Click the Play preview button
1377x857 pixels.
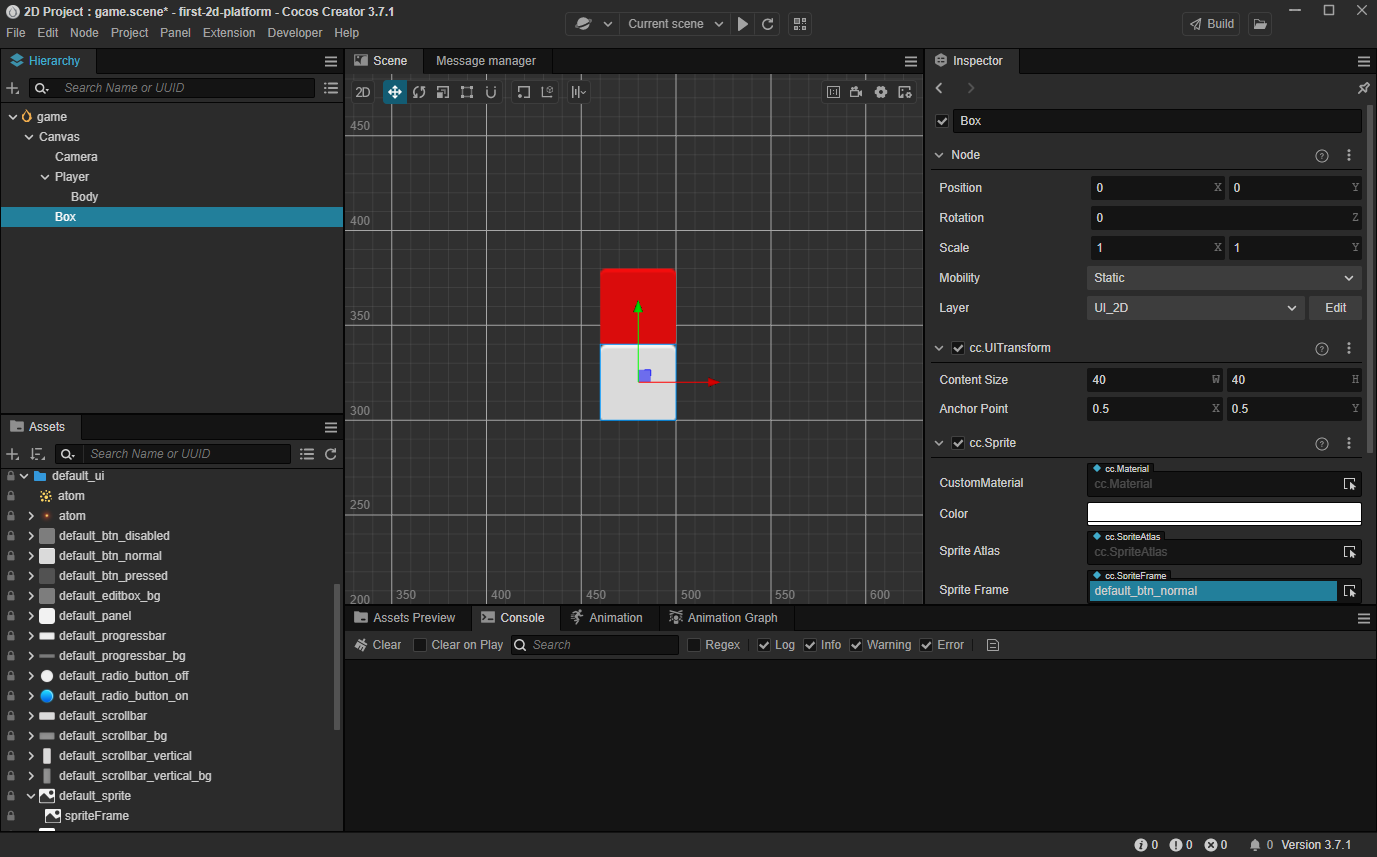743,24
